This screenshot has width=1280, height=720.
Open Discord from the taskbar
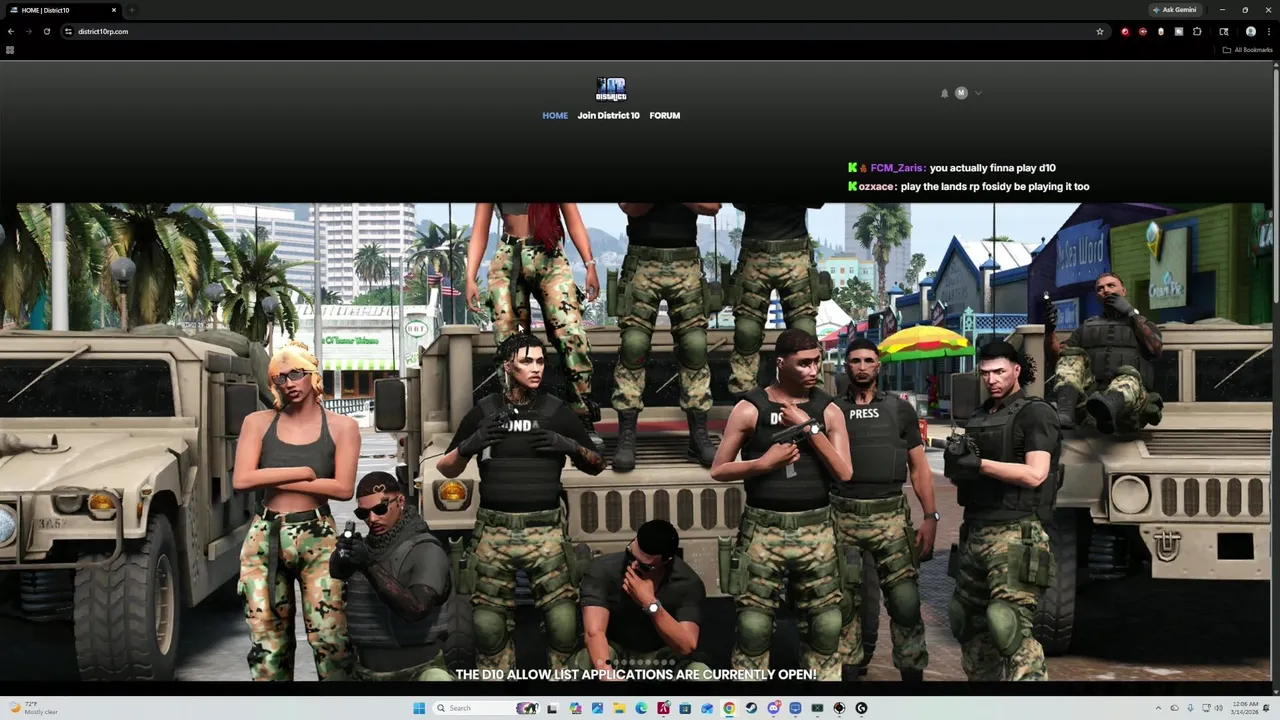pyautogui.click(x=773, y=708)
